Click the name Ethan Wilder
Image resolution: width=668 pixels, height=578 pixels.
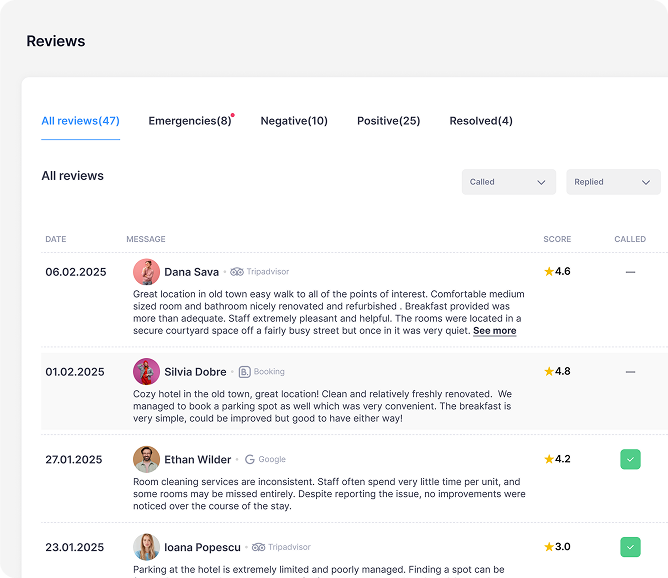[198, 460]
